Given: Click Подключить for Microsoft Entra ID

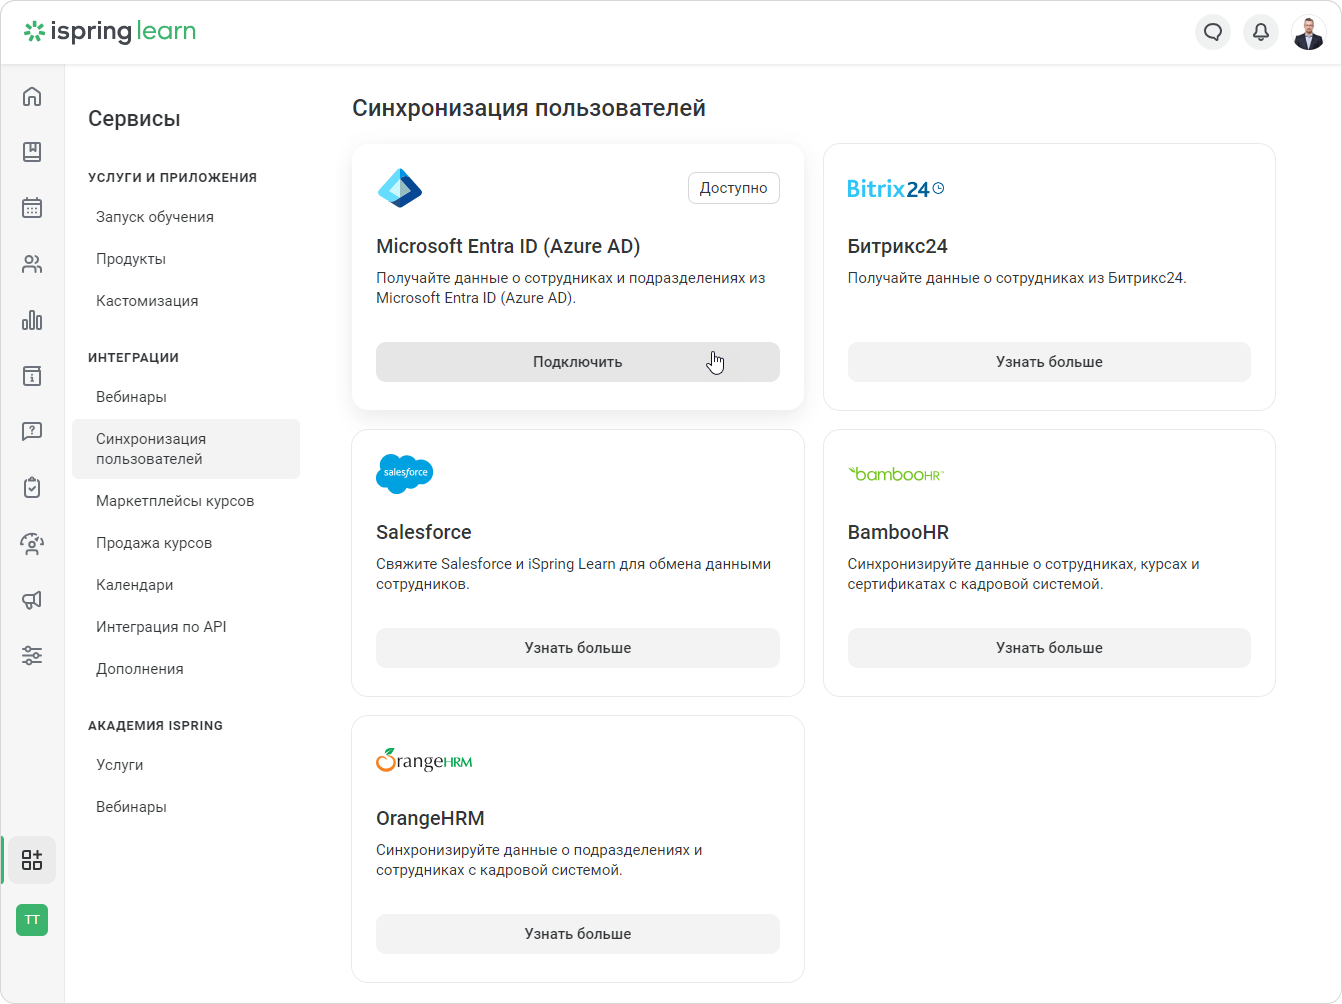Looking at the screenshot, I should (x=578, y=362).
